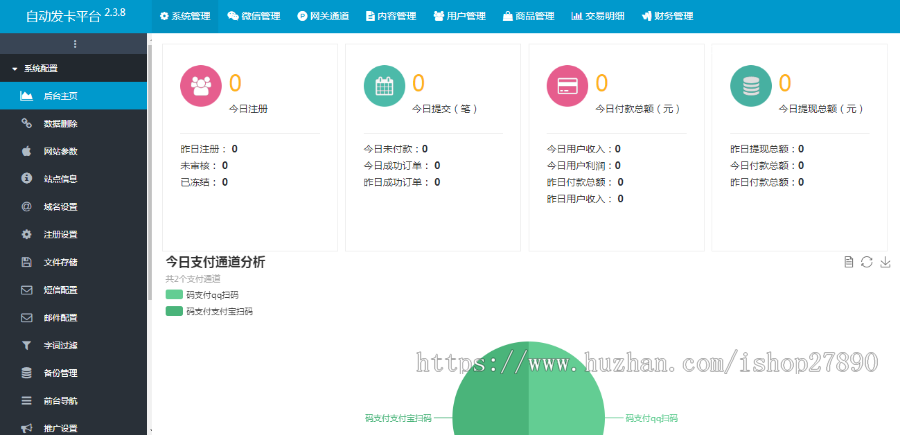
Task: Toggle the sidebar with the three-dot icon
Action: pyautogui.click(x=75, y=44)
